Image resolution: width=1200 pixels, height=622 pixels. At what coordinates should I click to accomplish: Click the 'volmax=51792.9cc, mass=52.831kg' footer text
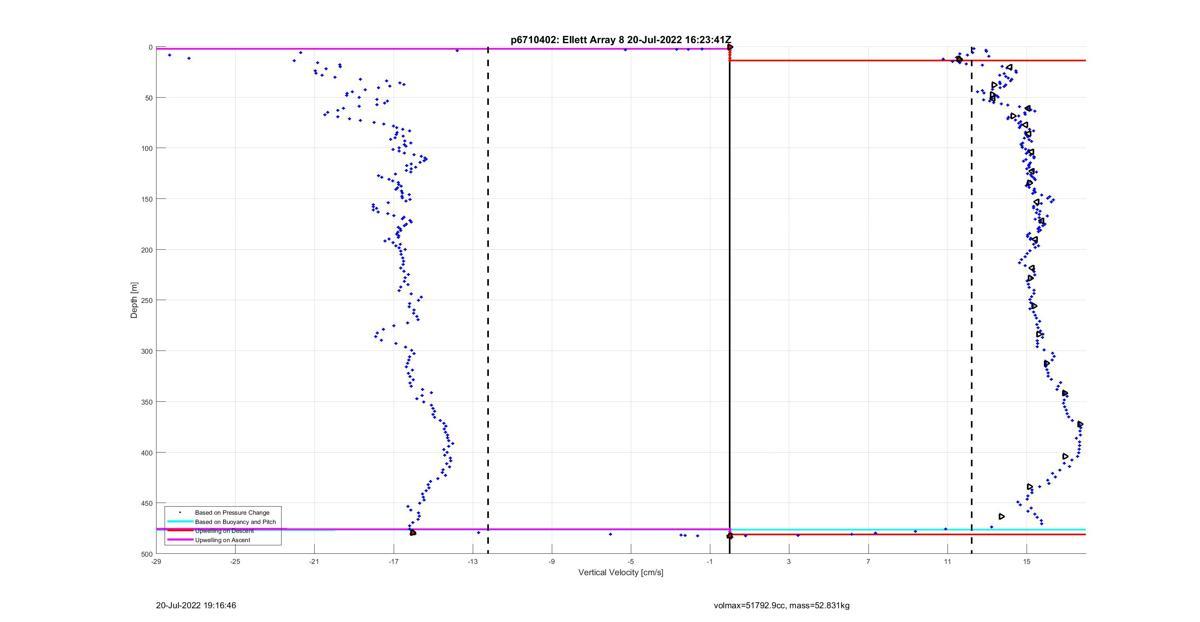tap(782, 605)
